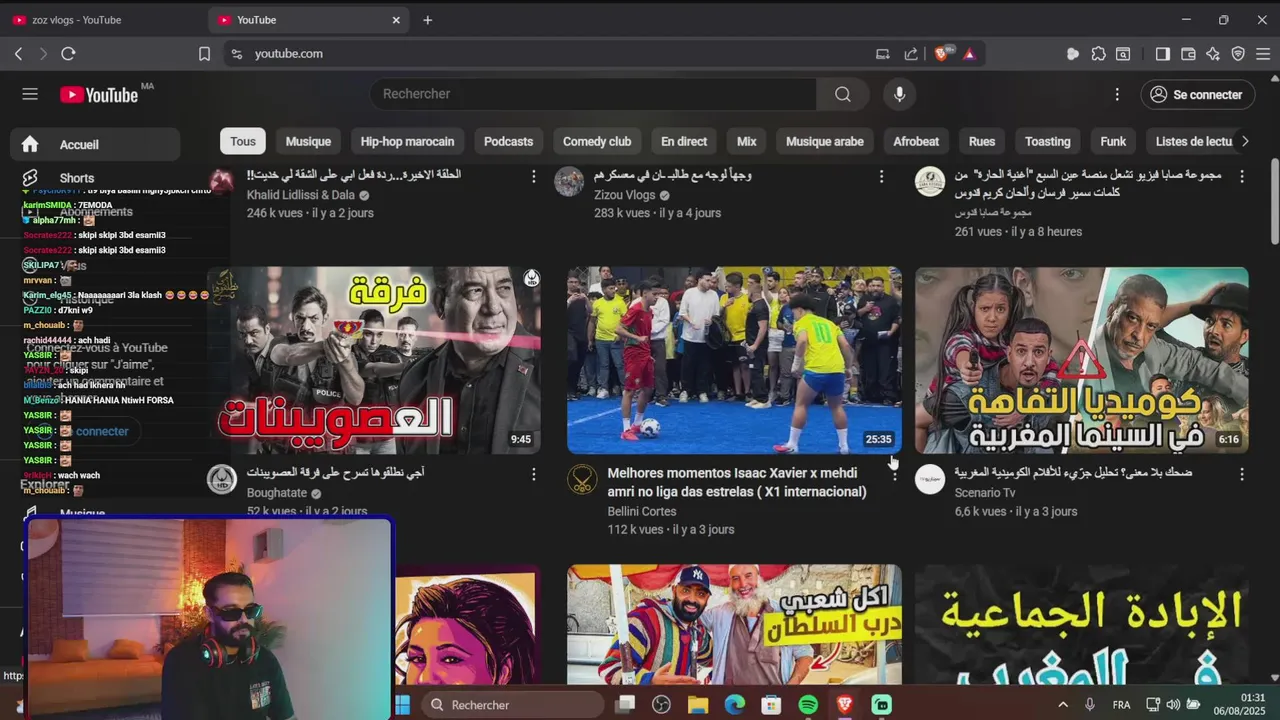Select the Musique filter chip

click(x=308, y=141)
